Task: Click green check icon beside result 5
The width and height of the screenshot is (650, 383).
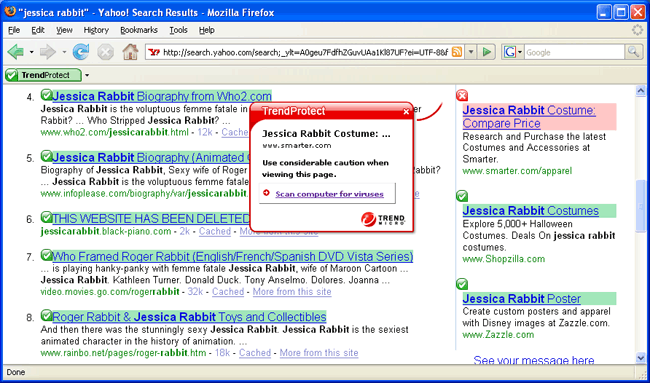Action: [x=46, y=156]
